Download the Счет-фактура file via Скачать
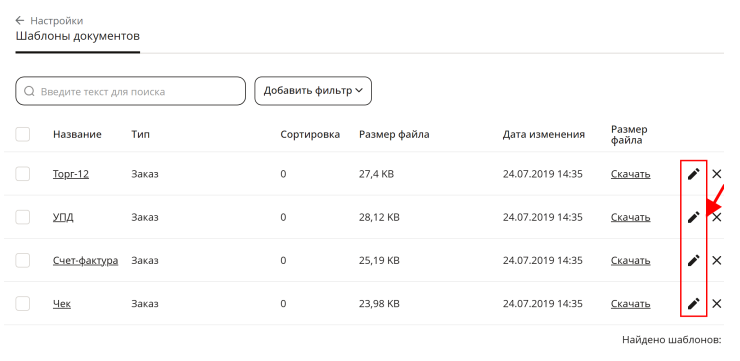 (x=631, y=260)
